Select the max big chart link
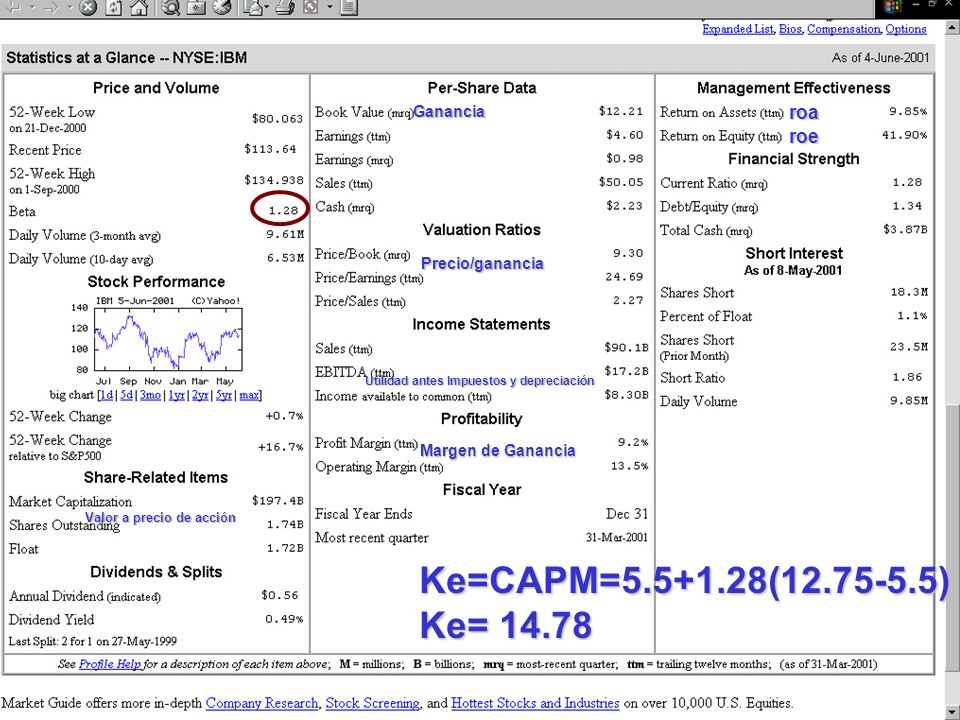 [249, 395]
